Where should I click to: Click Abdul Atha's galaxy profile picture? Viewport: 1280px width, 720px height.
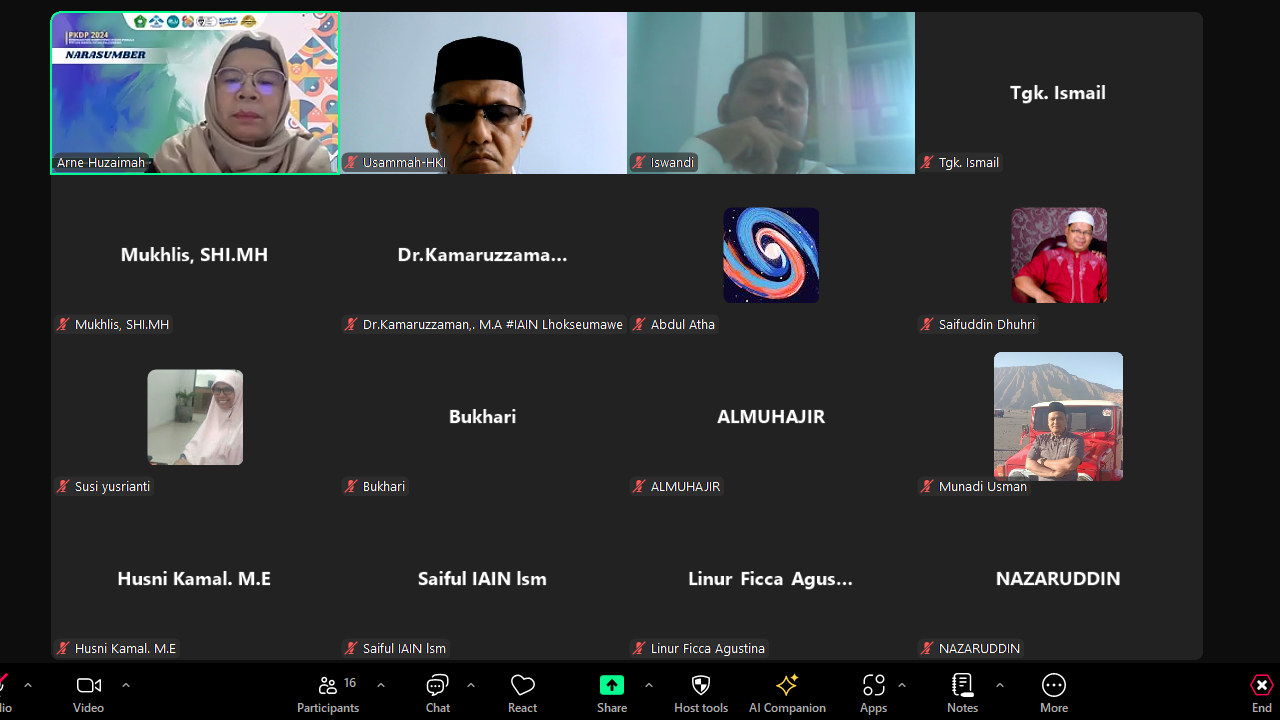(x=771, y=255)
